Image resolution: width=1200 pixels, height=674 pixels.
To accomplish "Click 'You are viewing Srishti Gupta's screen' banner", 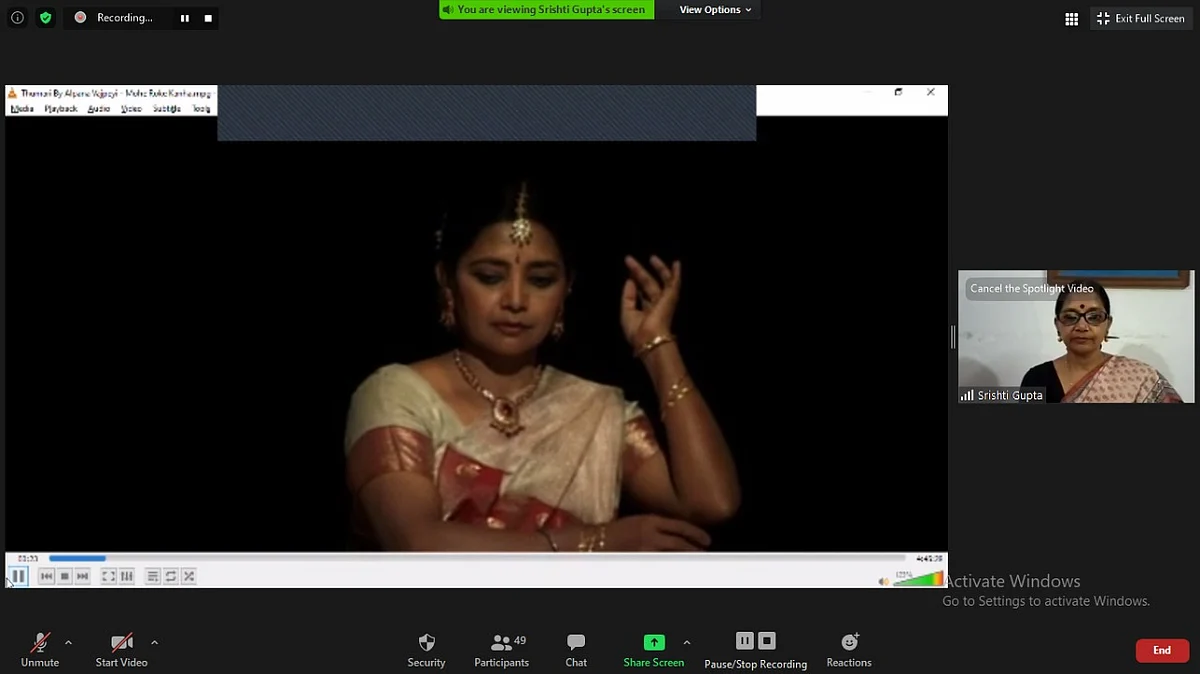I will click(x=547, y=10).
